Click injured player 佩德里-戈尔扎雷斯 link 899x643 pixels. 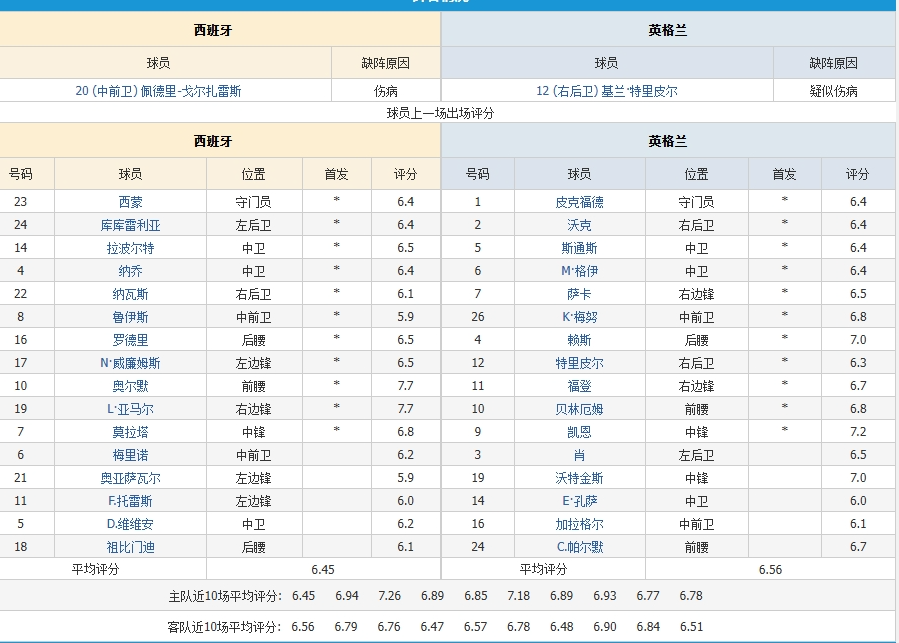(x=158, y=90)
